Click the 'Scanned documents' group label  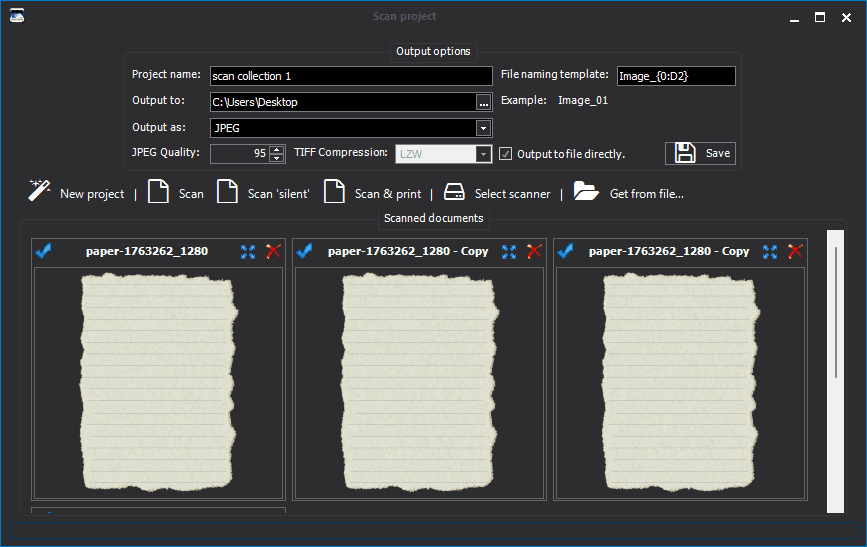click(434, 218)
